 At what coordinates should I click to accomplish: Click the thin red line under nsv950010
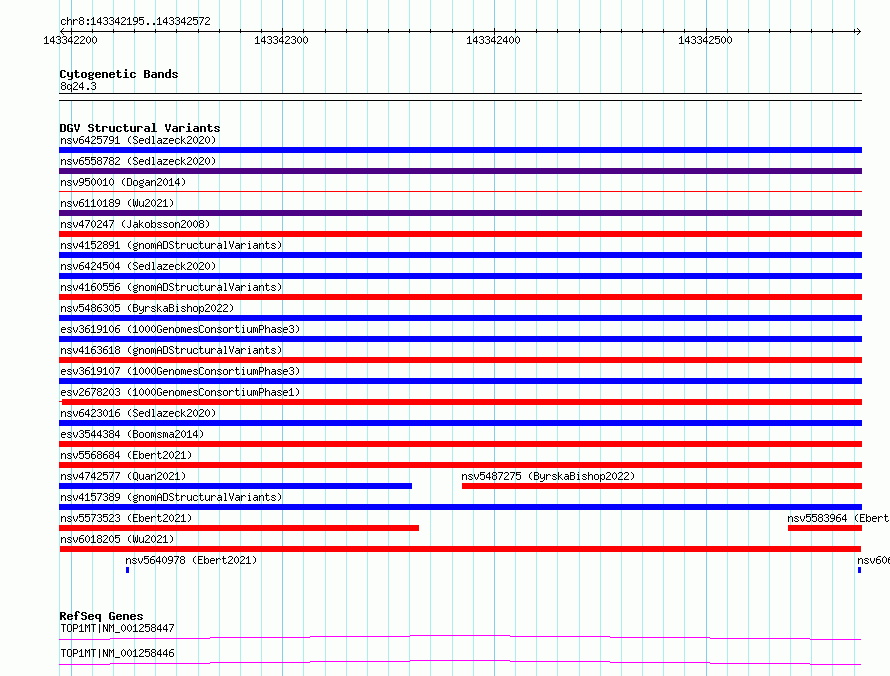coord(460,192)
